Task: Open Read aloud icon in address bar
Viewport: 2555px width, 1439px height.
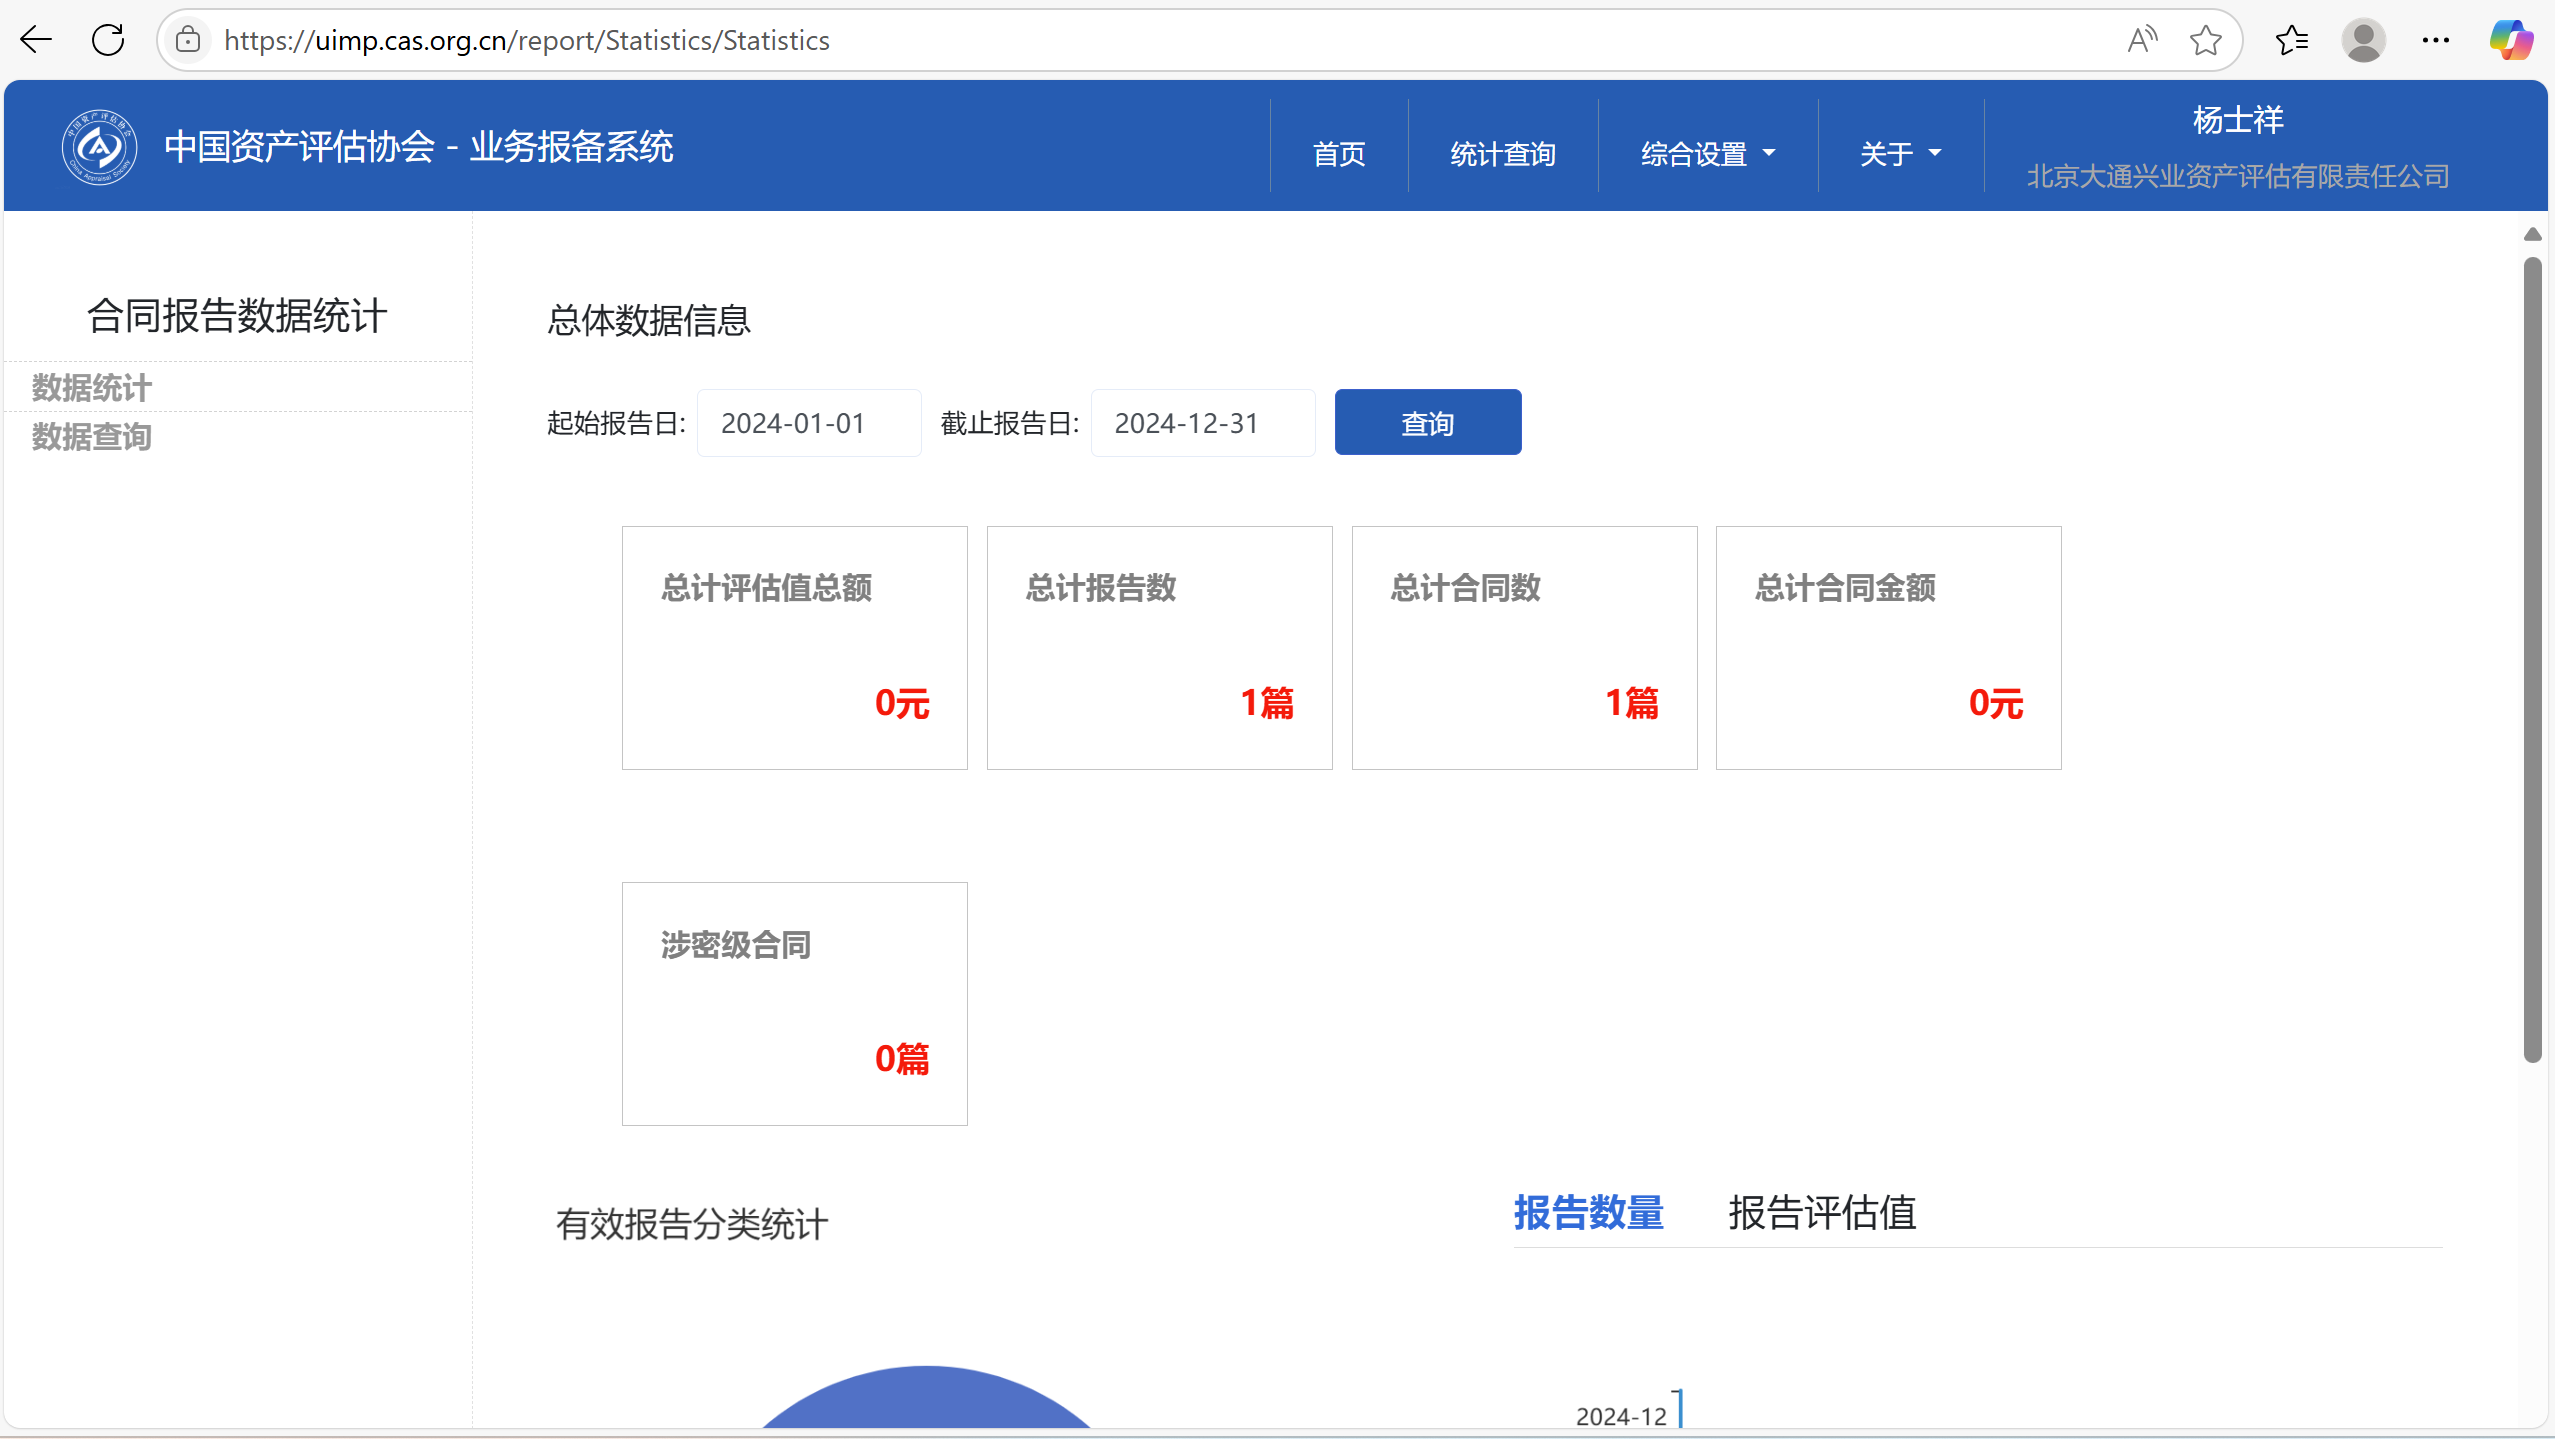Action: point(2141,40)
